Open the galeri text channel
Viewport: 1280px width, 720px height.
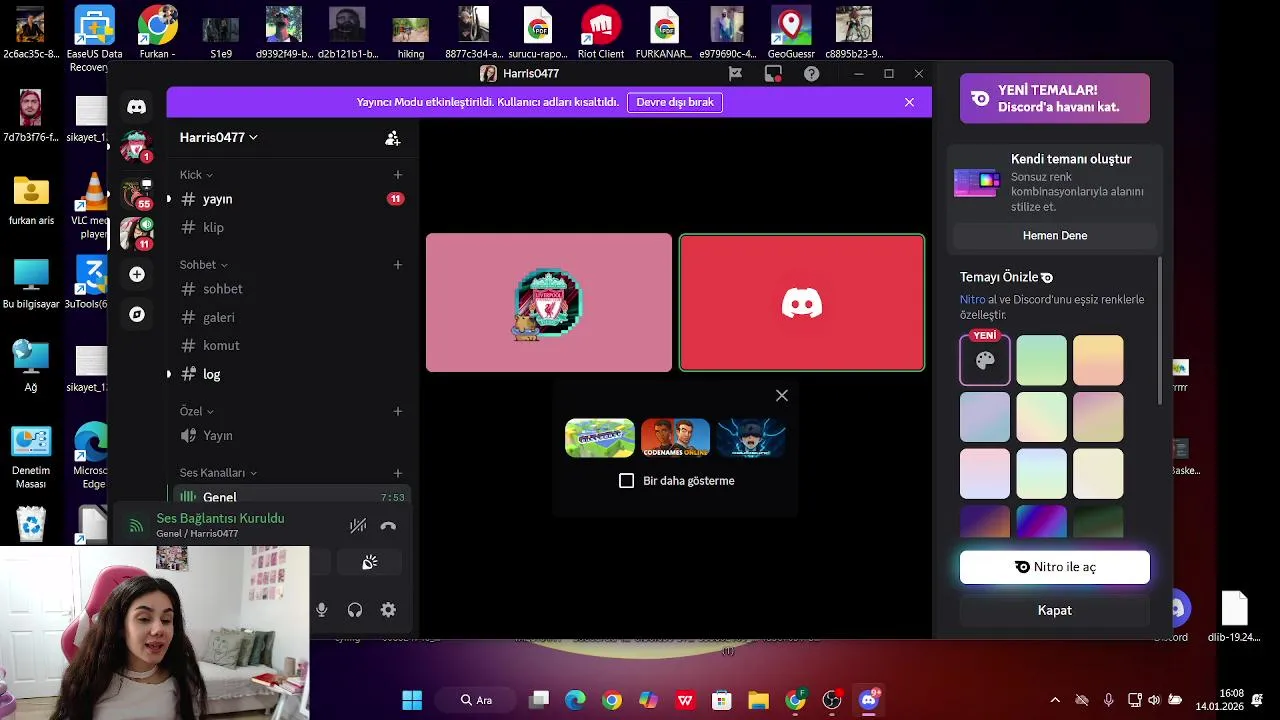(x=290, y=317)
